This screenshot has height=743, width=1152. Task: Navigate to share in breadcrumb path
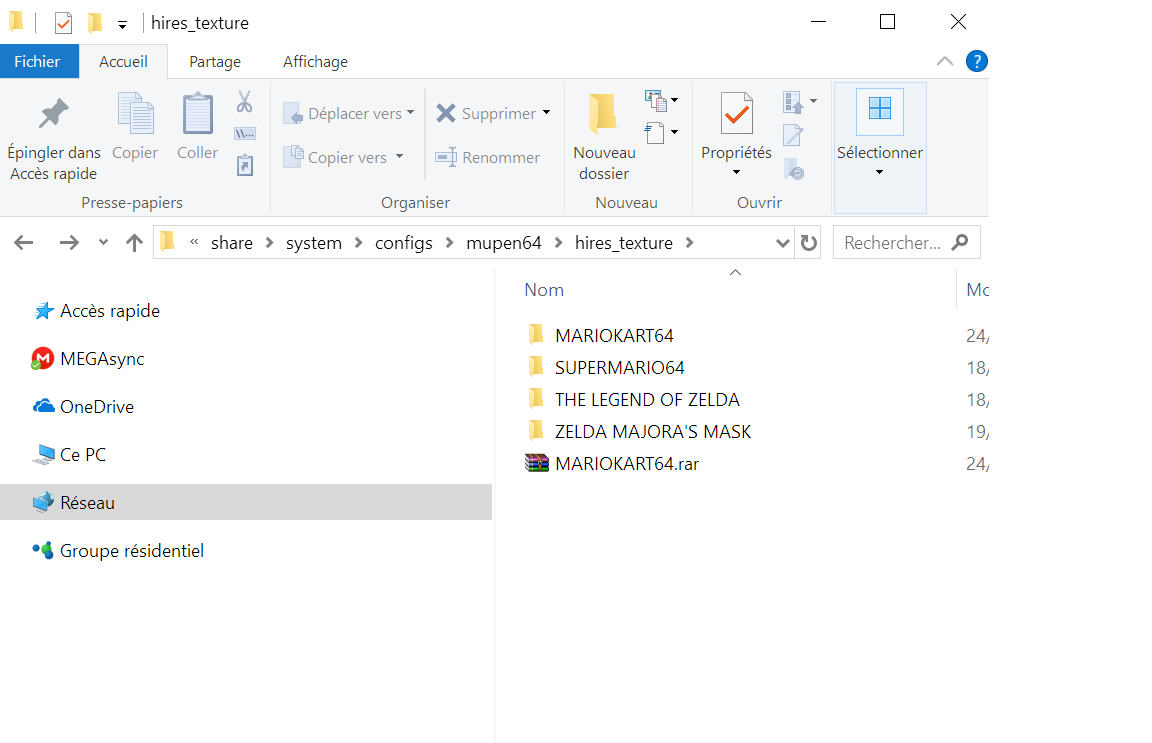pyautogui.click(x=231, y=243)
